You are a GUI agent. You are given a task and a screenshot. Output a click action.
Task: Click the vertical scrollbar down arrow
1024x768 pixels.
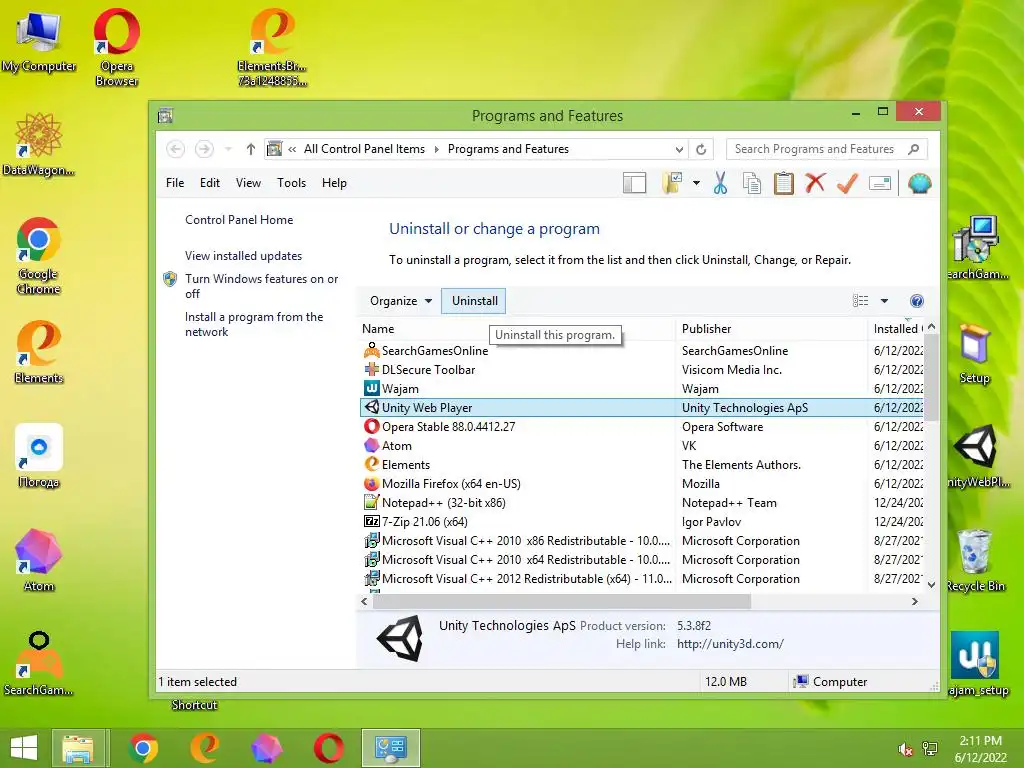(x=931, y=584)
